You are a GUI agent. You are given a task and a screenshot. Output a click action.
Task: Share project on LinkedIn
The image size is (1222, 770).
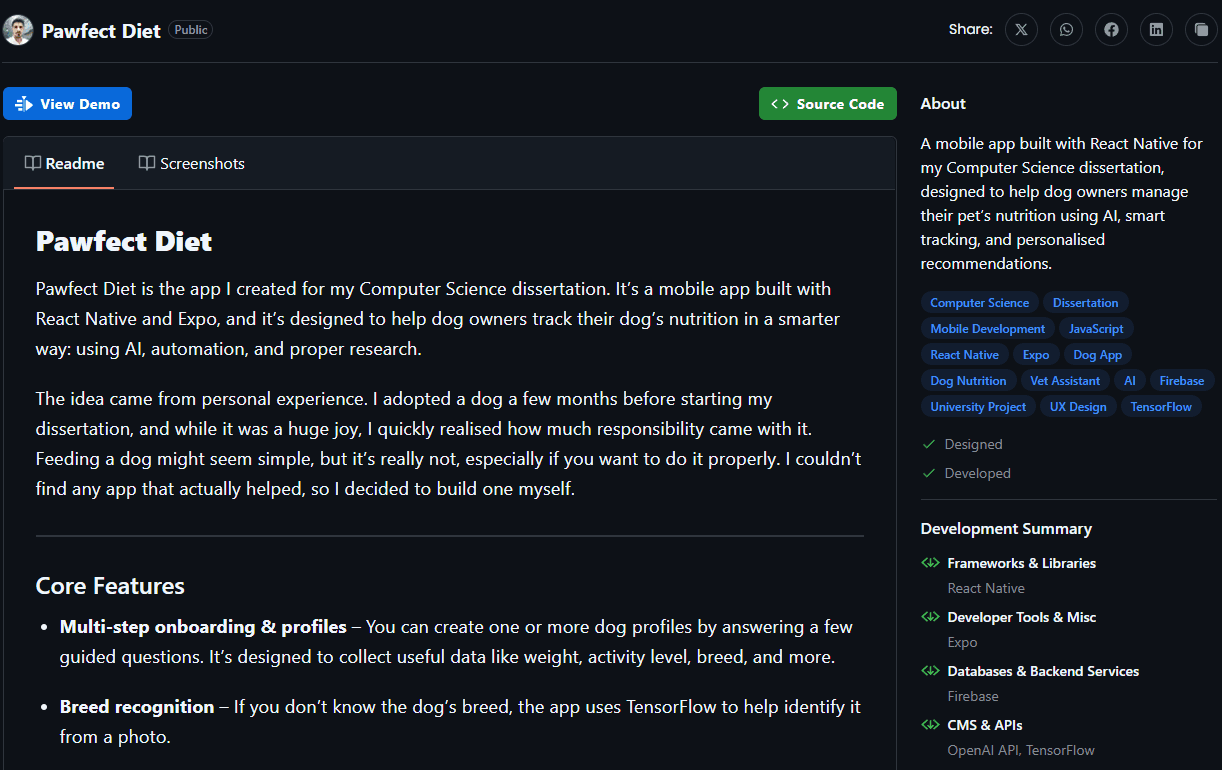(1156, 30)
